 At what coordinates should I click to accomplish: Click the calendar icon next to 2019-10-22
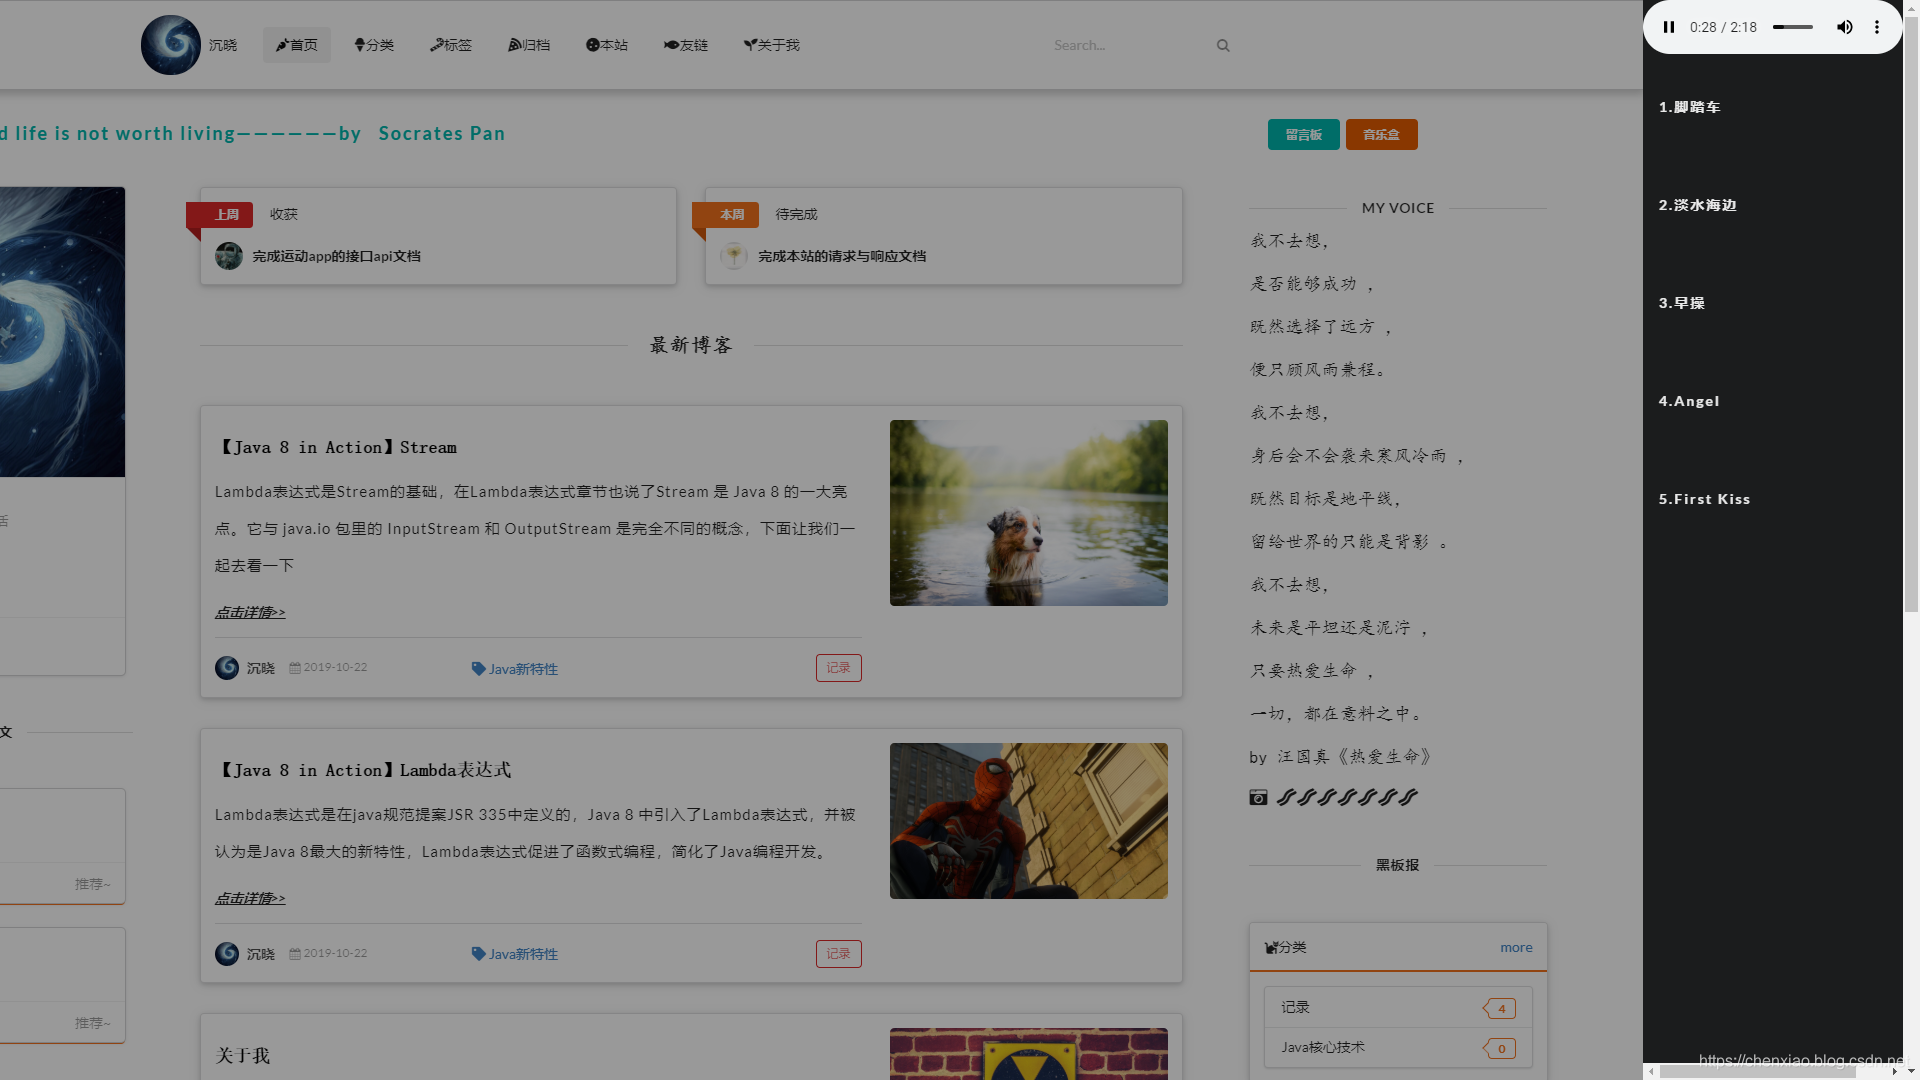(x=294, y=667)
